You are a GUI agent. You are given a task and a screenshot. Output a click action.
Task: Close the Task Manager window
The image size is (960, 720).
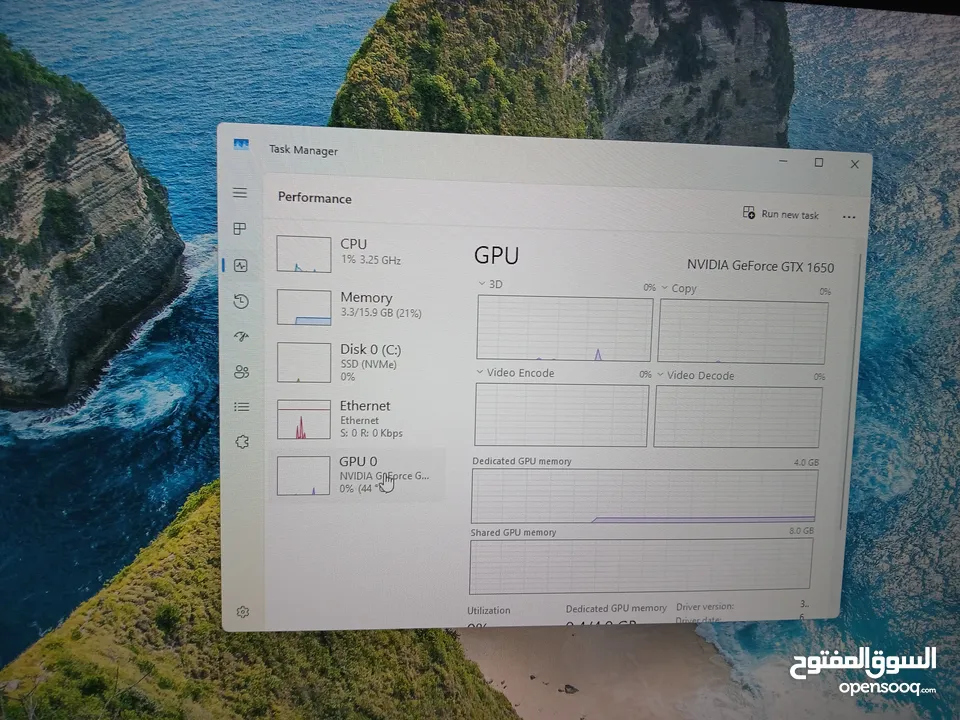pos(855,164)
